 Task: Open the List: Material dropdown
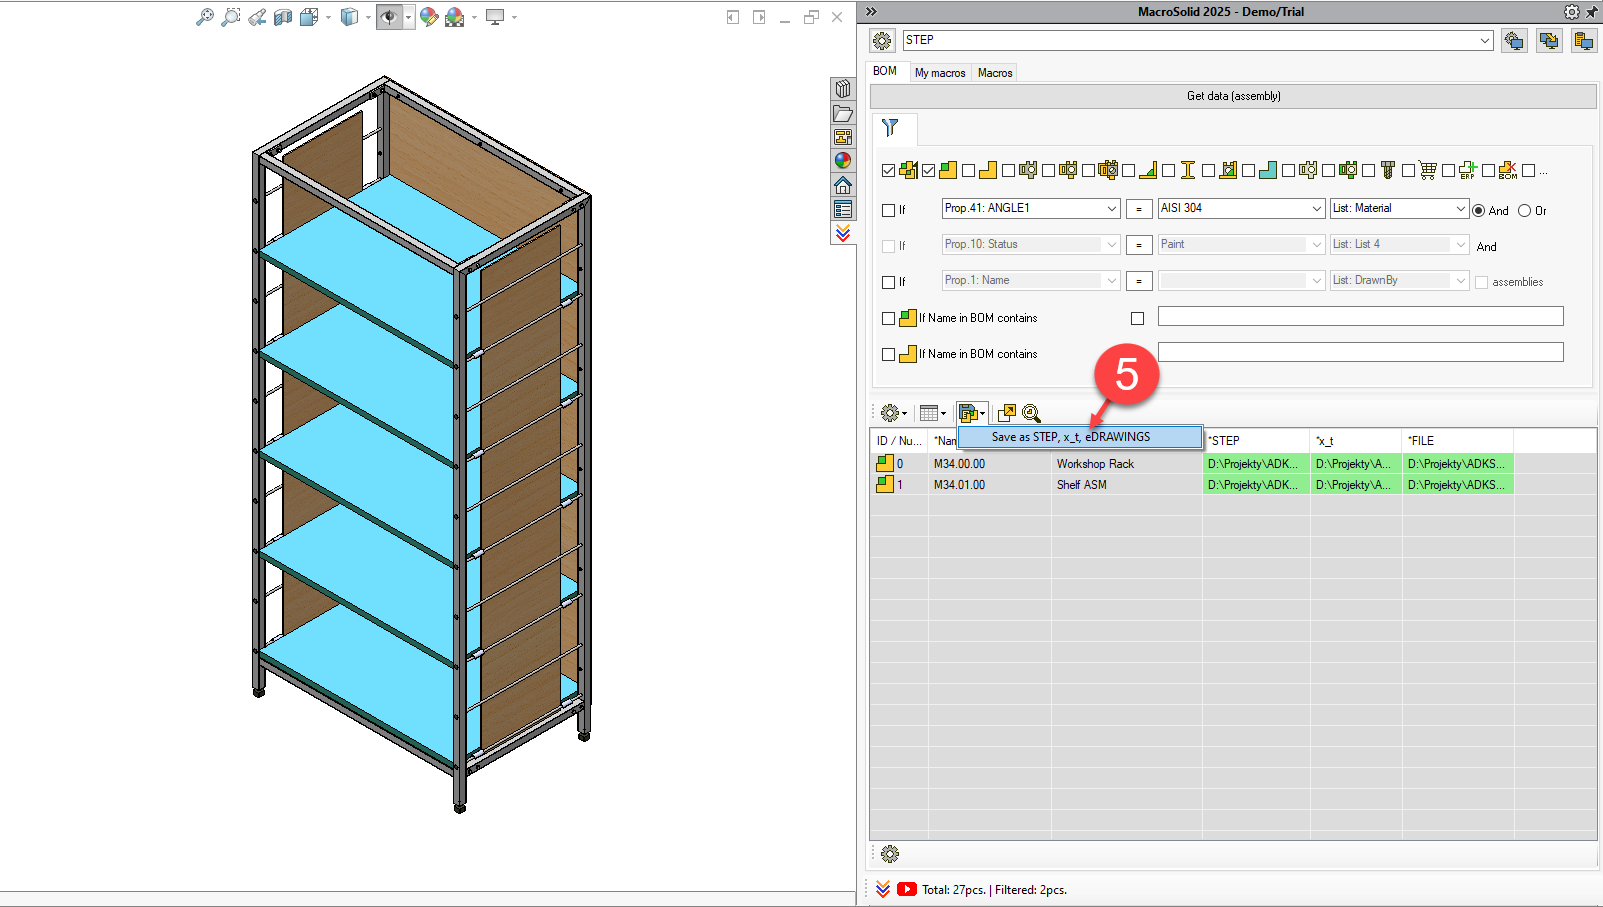pyautogui.click(x=1461, y=209)
